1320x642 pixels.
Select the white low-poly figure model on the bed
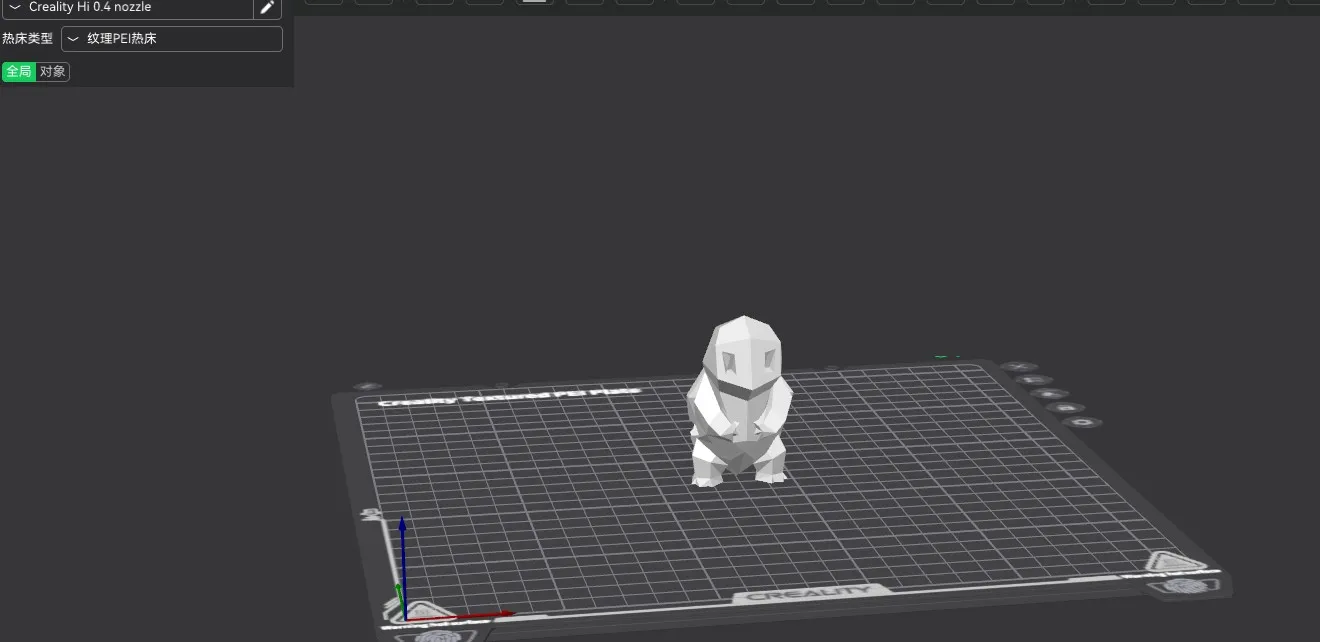[x=739, y=402]
